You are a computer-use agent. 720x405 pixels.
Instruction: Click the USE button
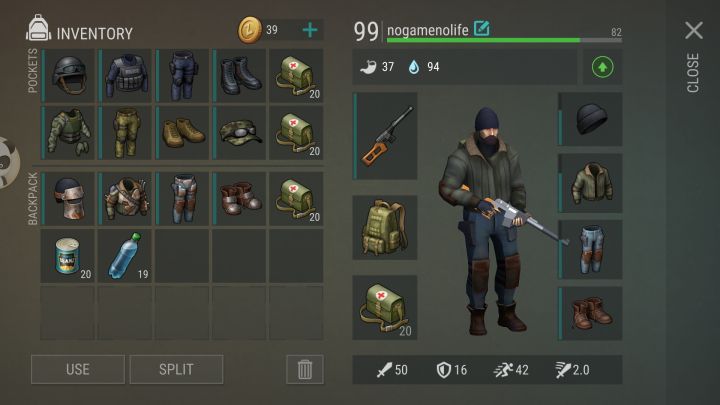[78, 369]
